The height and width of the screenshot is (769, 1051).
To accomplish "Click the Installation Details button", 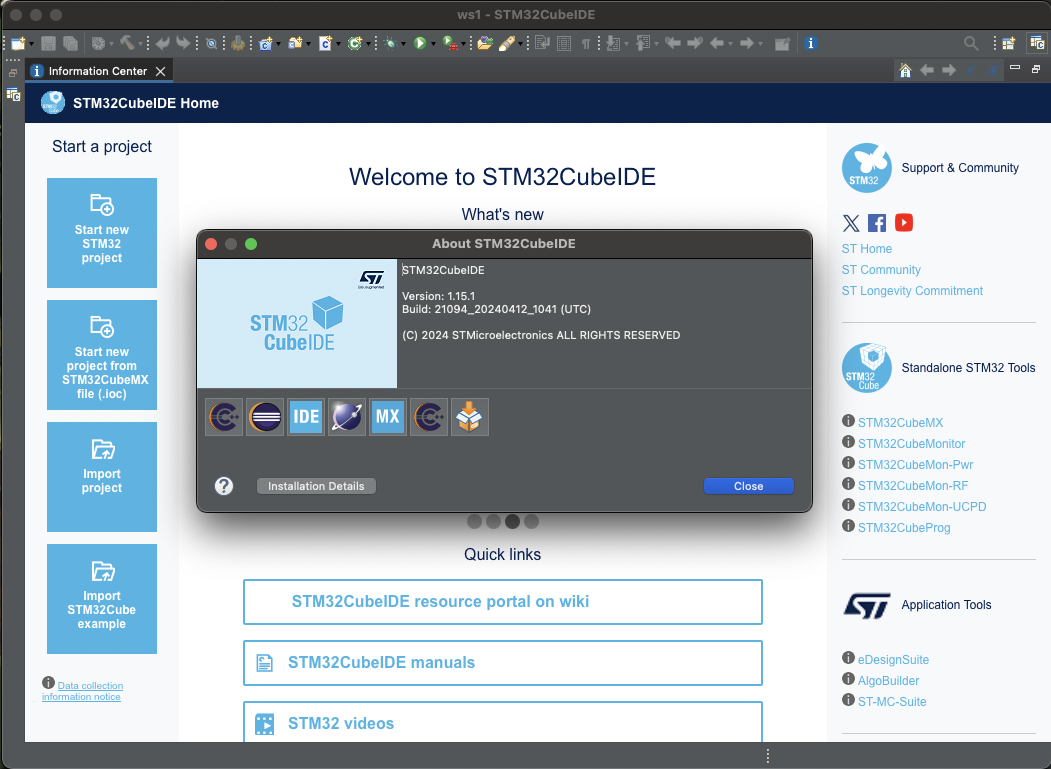I will [x=316, y=486].
